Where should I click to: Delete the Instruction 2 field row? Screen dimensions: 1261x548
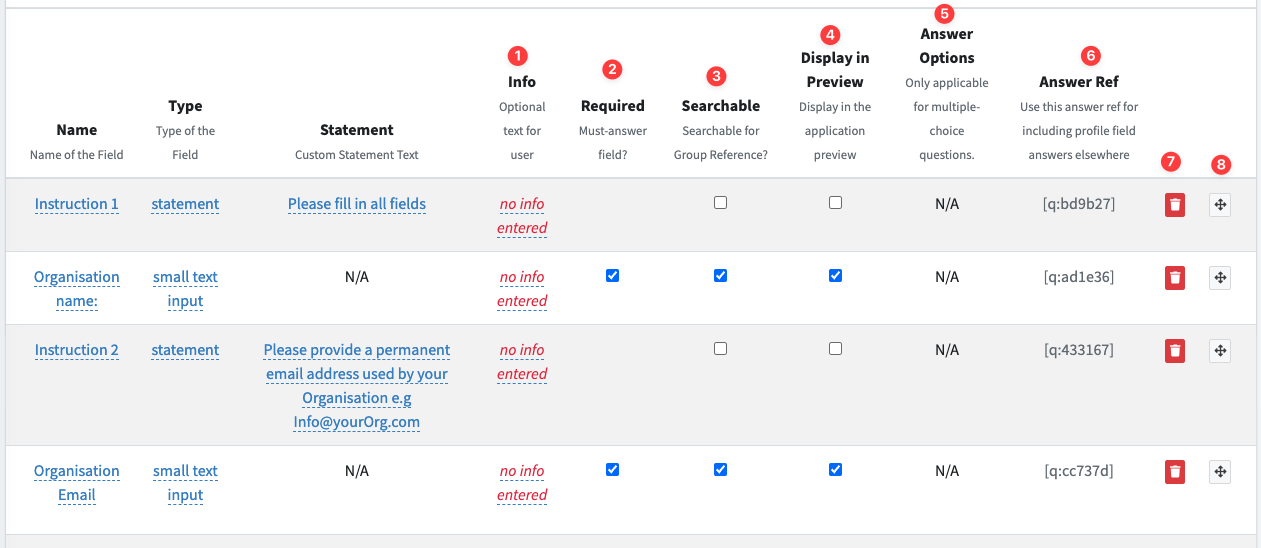pyautogui.click(x=1175, y=351)
